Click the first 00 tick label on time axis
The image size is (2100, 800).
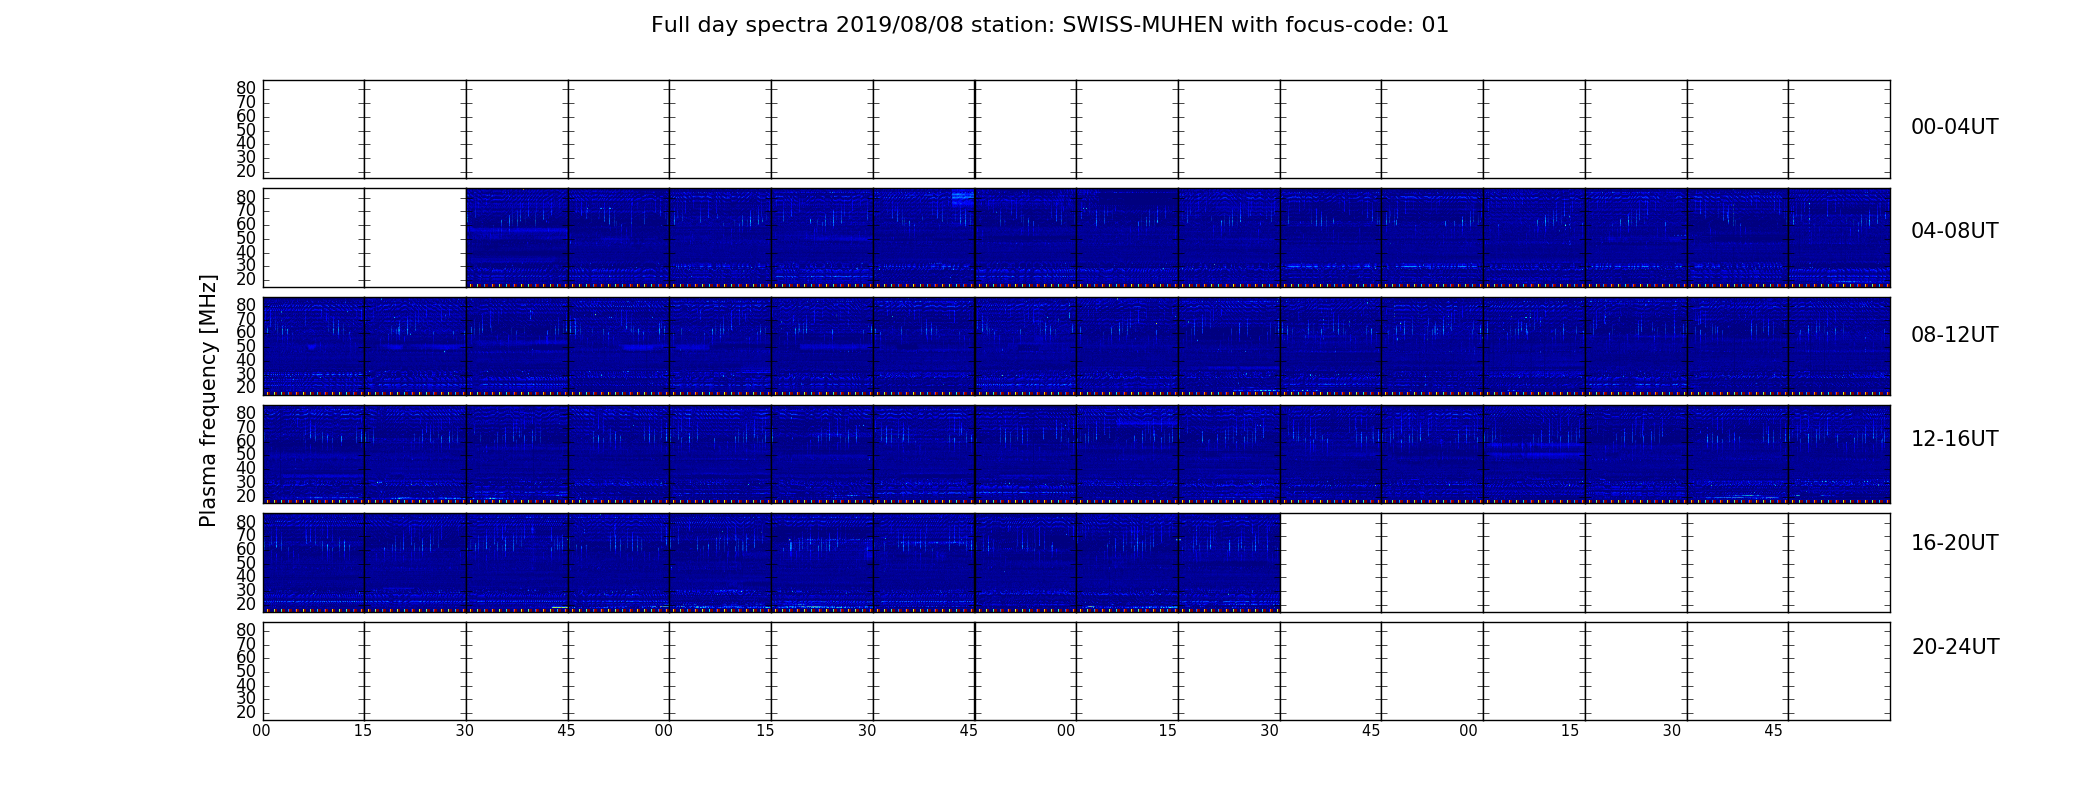pyautogui.click(x=261, y=731)
